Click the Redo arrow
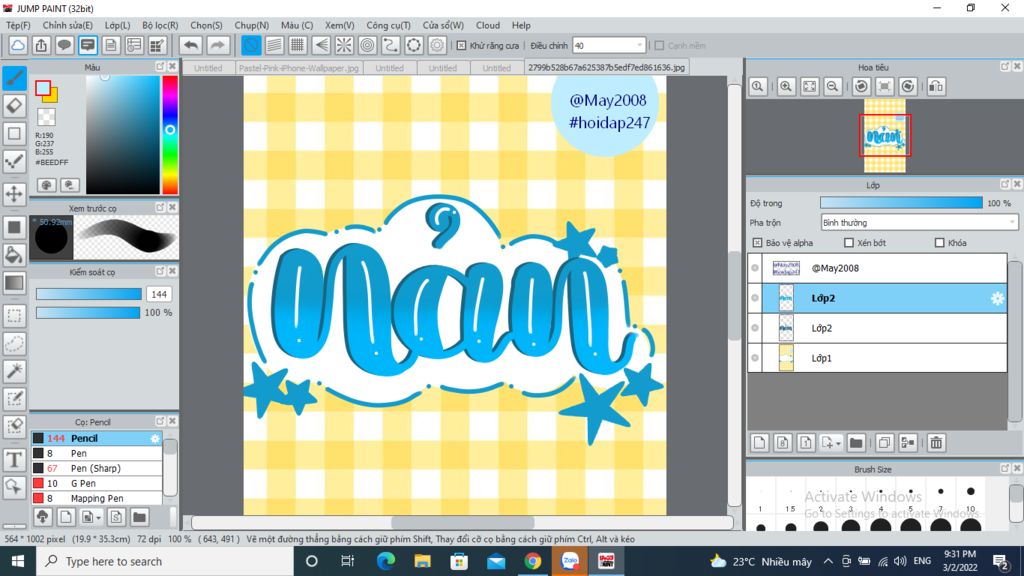Screen dimensions: 1024x576 217,45
